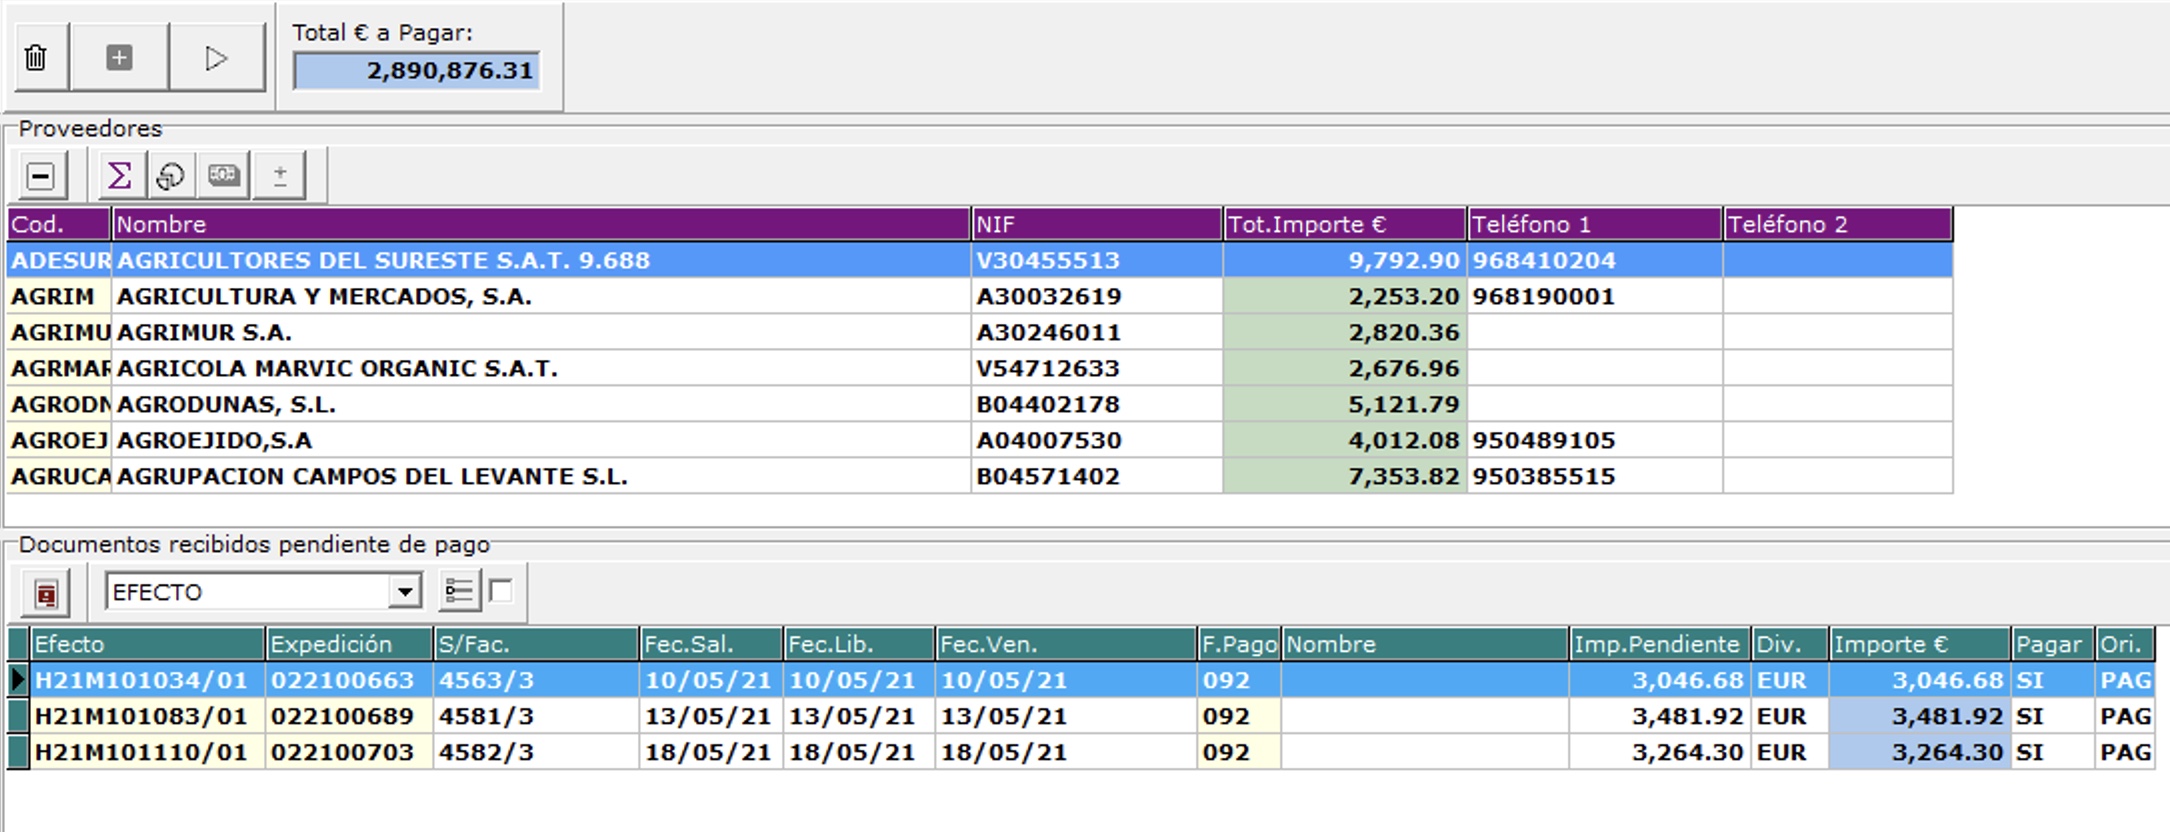Tick the checkbox next to list icon
The width and height of the screenshot is (2170, 832).
point(501,591)
